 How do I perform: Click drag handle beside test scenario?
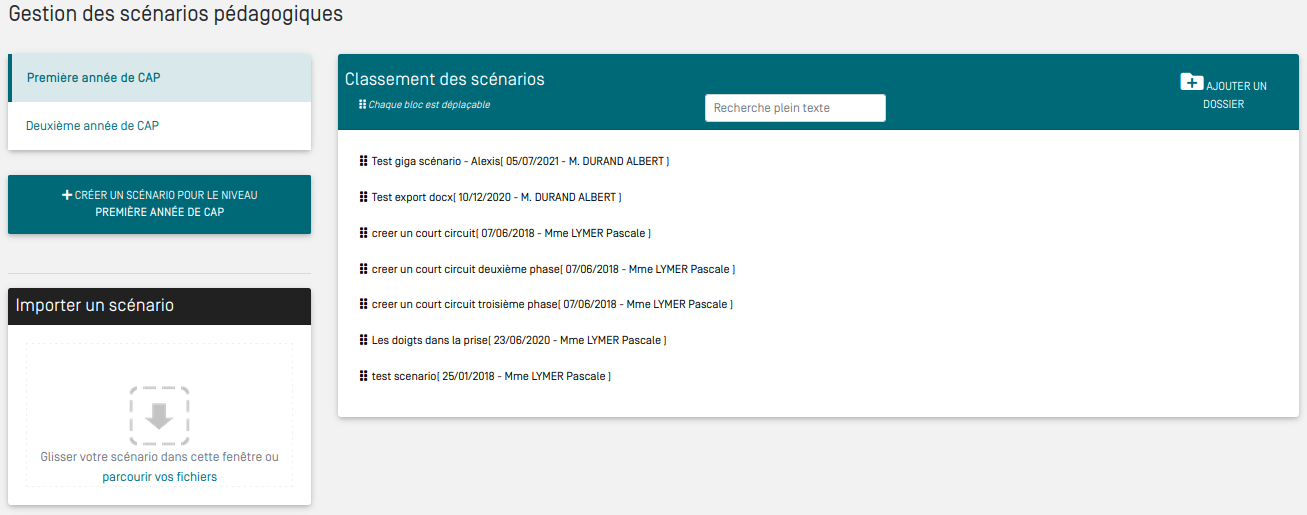coord(363,376)
